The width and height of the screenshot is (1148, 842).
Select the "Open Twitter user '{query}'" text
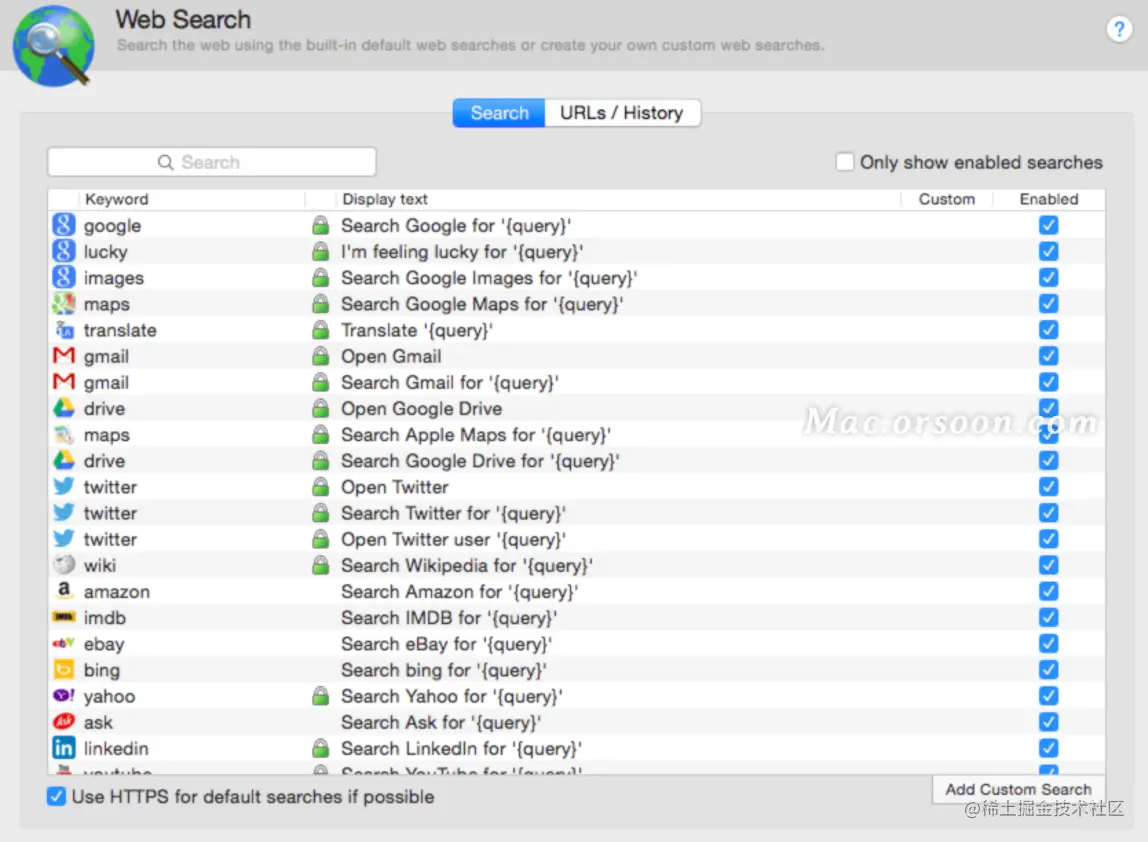tap(453, 540)
